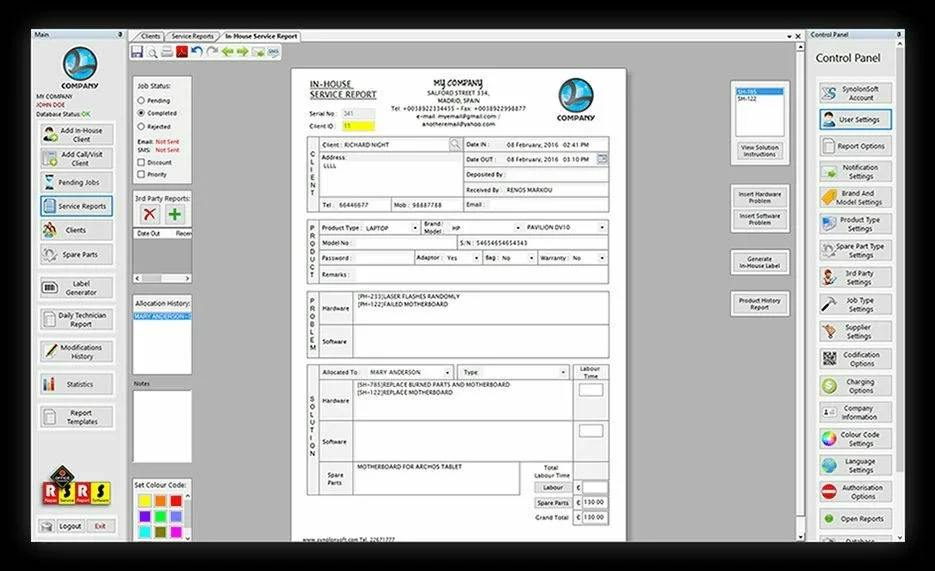Select SH-785 in the solution list
This screenshot has width=935, height=571.
coord(760,92)
